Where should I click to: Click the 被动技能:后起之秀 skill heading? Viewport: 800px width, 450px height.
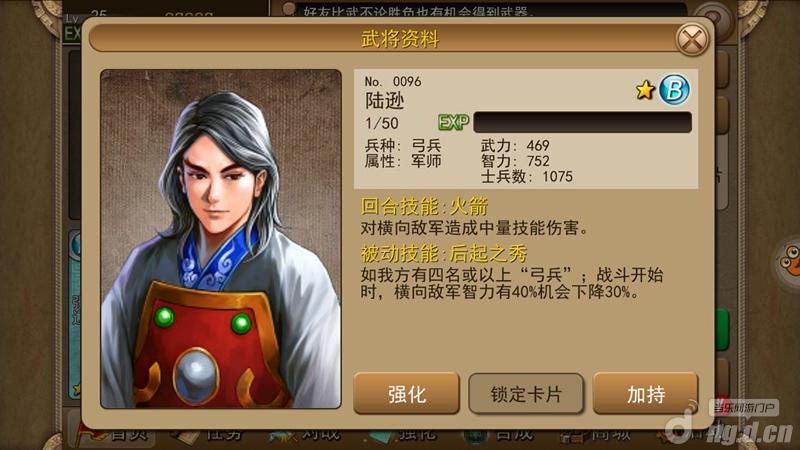click(444, 253)
